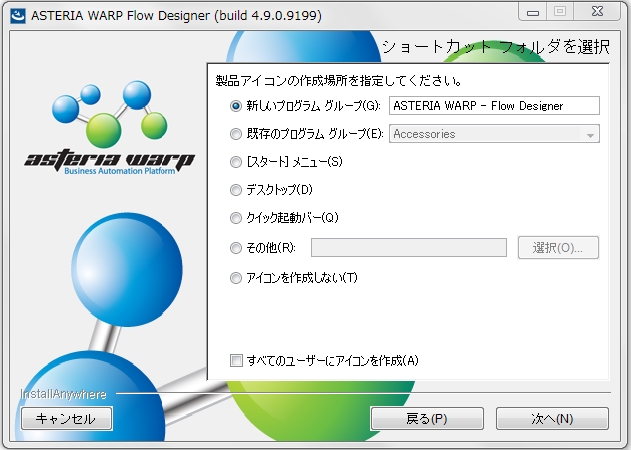Click the InstallAnywhere label
The width and height of the screenshot is (631, 450).
(x=64, y=394)
